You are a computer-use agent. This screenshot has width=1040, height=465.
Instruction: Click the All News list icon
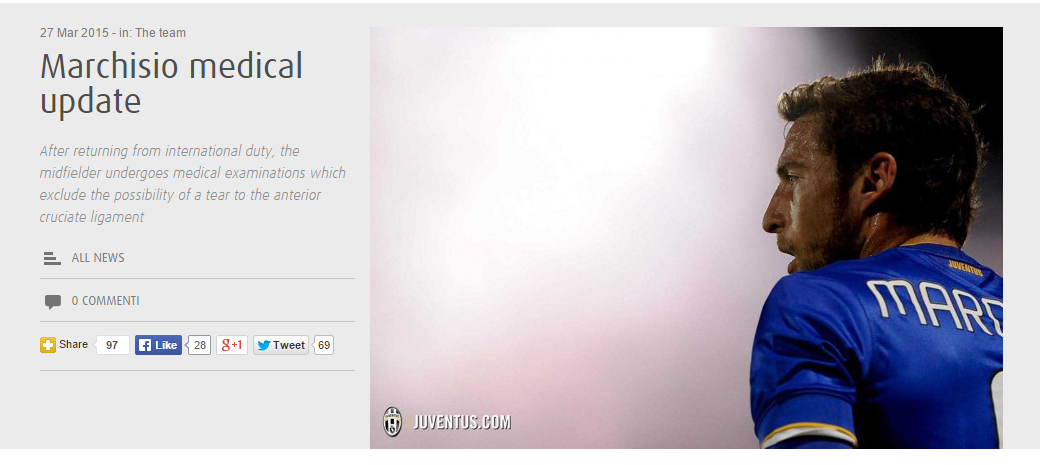pos(52,259)
